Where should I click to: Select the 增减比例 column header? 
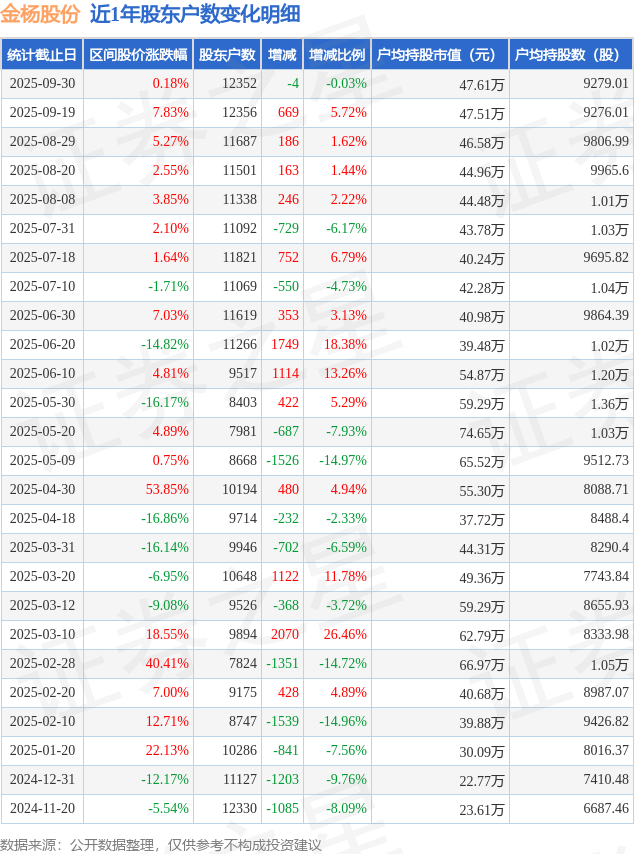[x=337, y=55]
